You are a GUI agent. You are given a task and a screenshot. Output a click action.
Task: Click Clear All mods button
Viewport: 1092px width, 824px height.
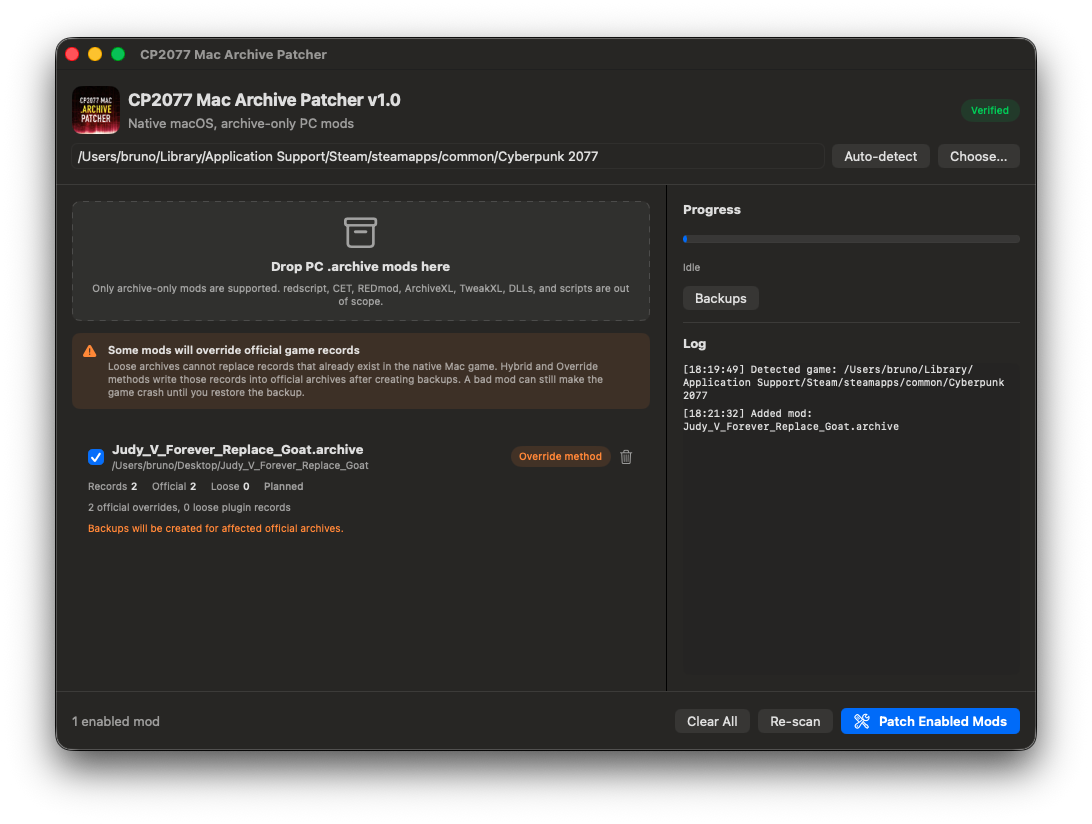[712, 722]
